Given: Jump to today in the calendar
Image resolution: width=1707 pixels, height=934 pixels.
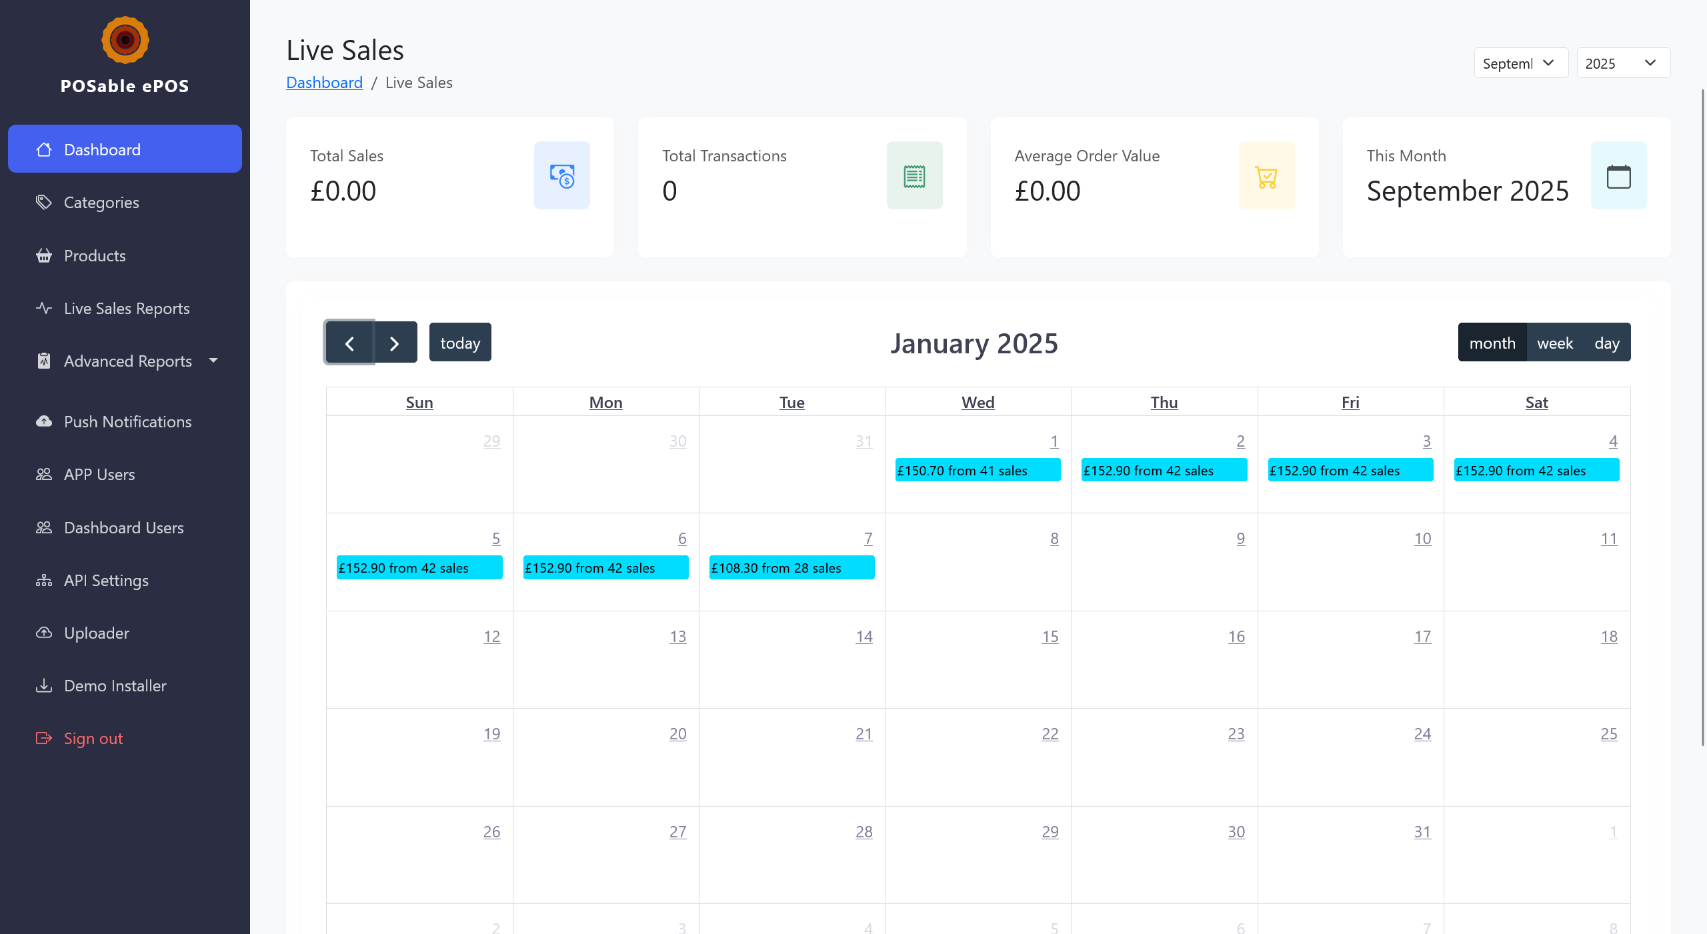Looking at the screenshot, I should [460, 343].
